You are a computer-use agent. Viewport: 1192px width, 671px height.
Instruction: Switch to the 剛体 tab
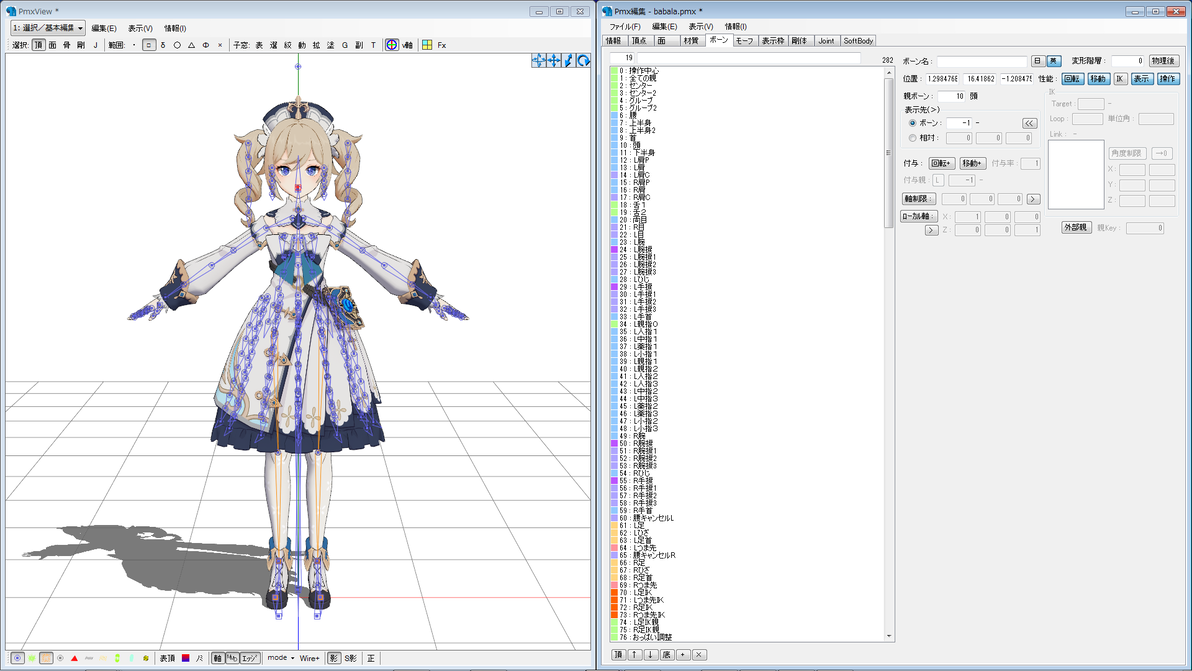pos(799,41)
